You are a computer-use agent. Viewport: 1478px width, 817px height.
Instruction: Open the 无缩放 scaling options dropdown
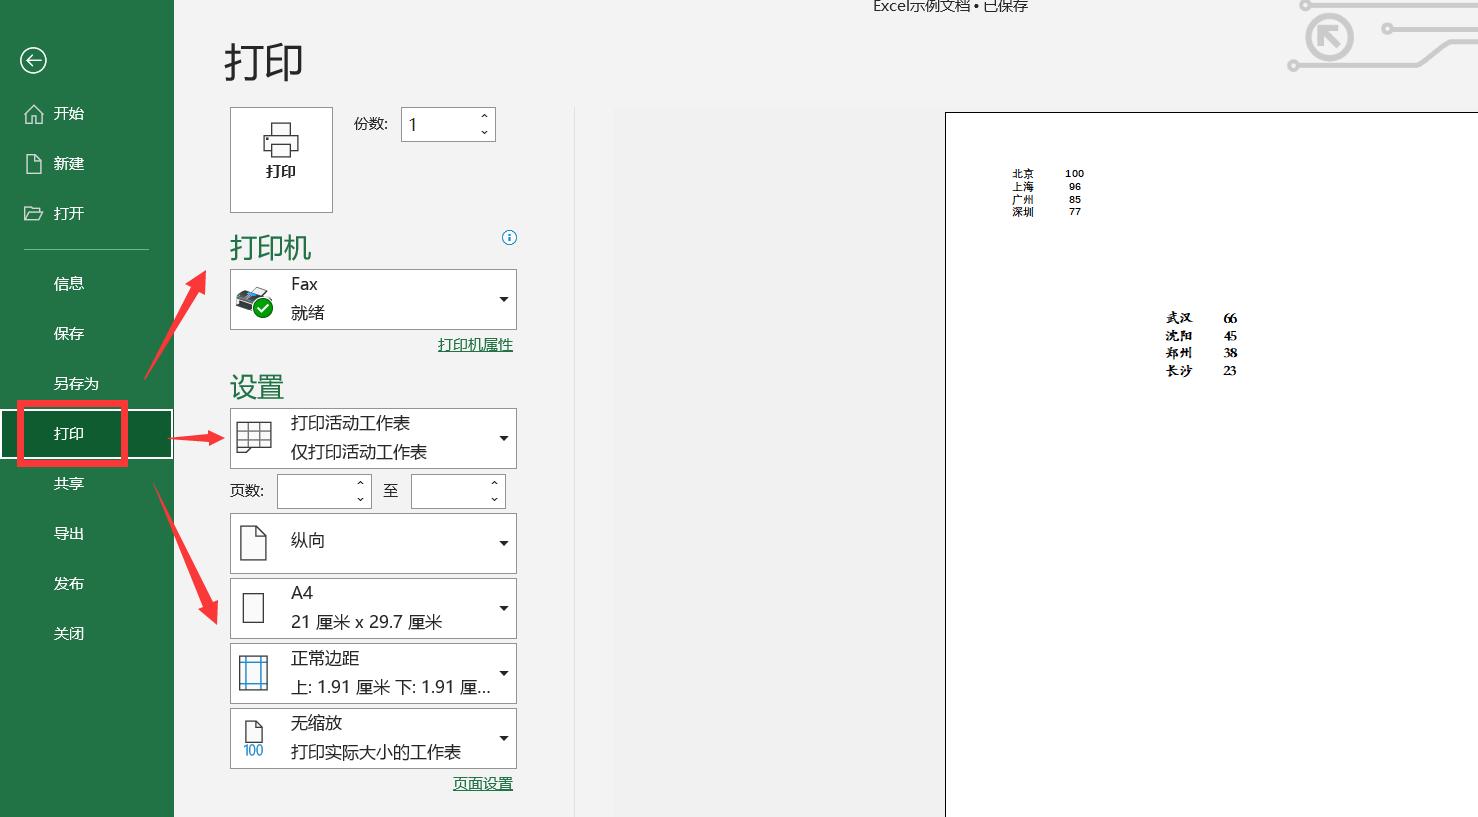tap(504, 738)
